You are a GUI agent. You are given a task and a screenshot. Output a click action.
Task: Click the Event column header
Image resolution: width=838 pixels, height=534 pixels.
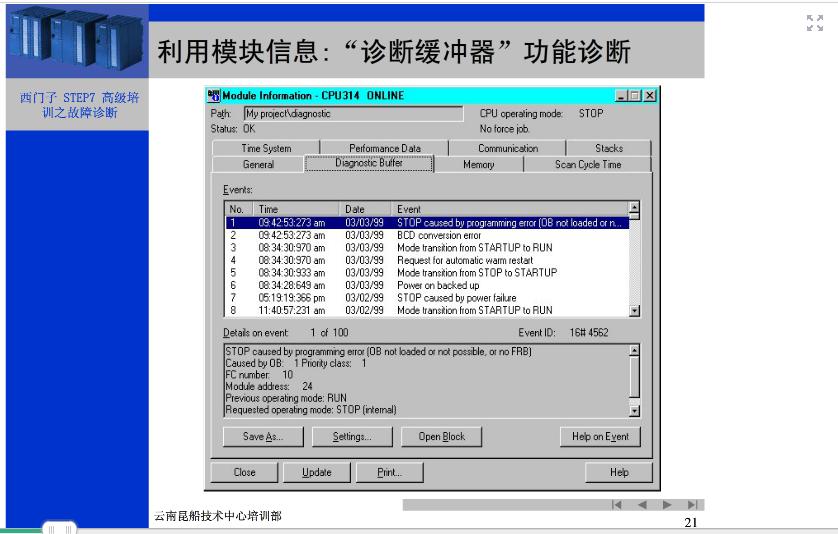click(510, 210)
